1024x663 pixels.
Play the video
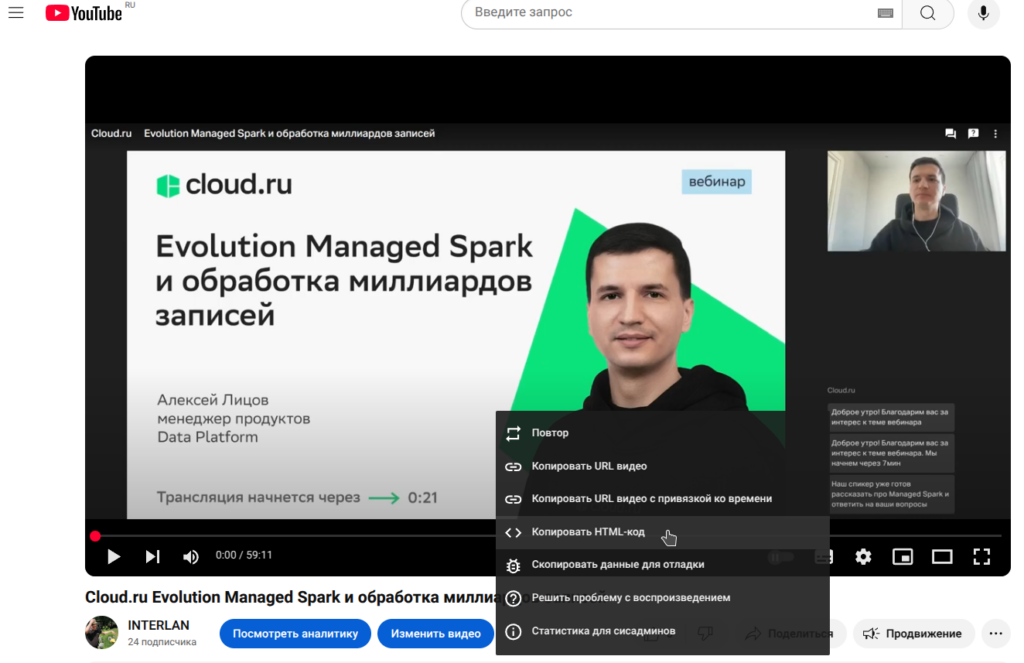pyautogui.click(x=113, y=556)
